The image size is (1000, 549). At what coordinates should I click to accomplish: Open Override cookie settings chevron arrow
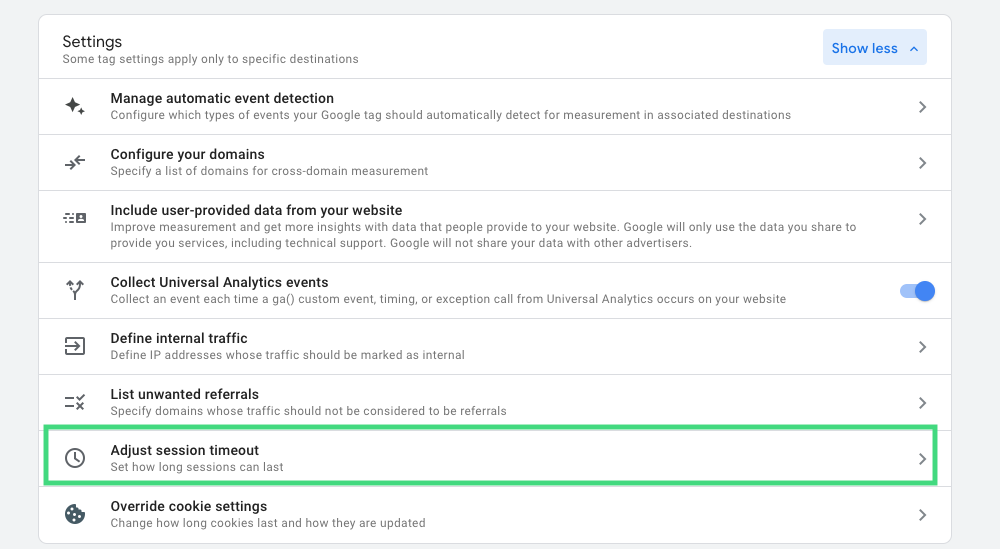point(922,515)
